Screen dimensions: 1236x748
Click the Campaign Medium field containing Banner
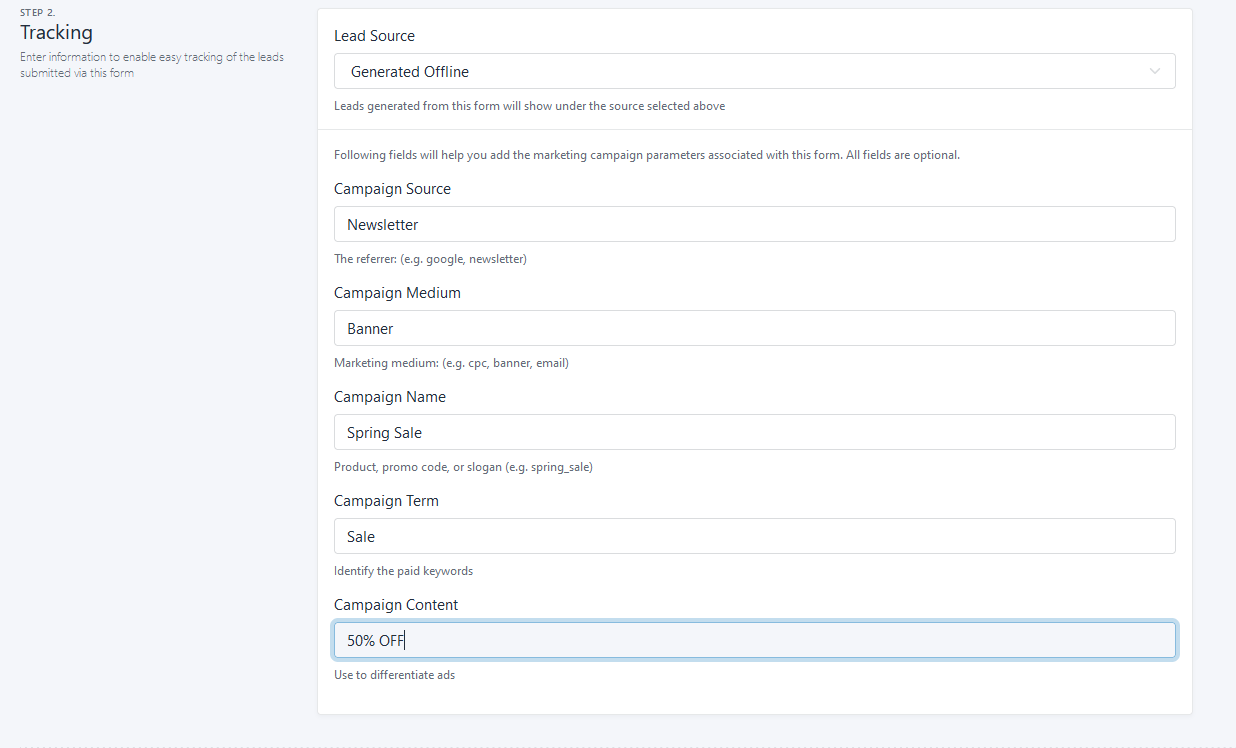[754, 328]
